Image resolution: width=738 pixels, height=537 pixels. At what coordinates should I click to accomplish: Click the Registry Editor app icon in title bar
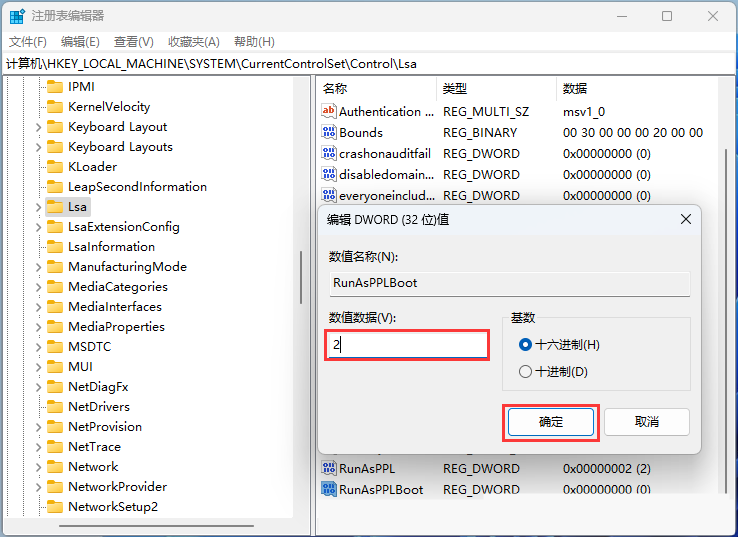(x=17, y=16)
